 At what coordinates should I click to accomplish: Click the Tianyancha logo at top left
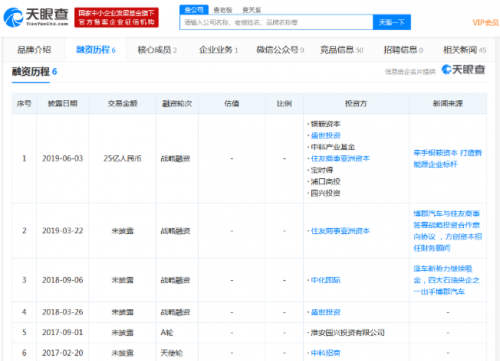click(36, 17)
